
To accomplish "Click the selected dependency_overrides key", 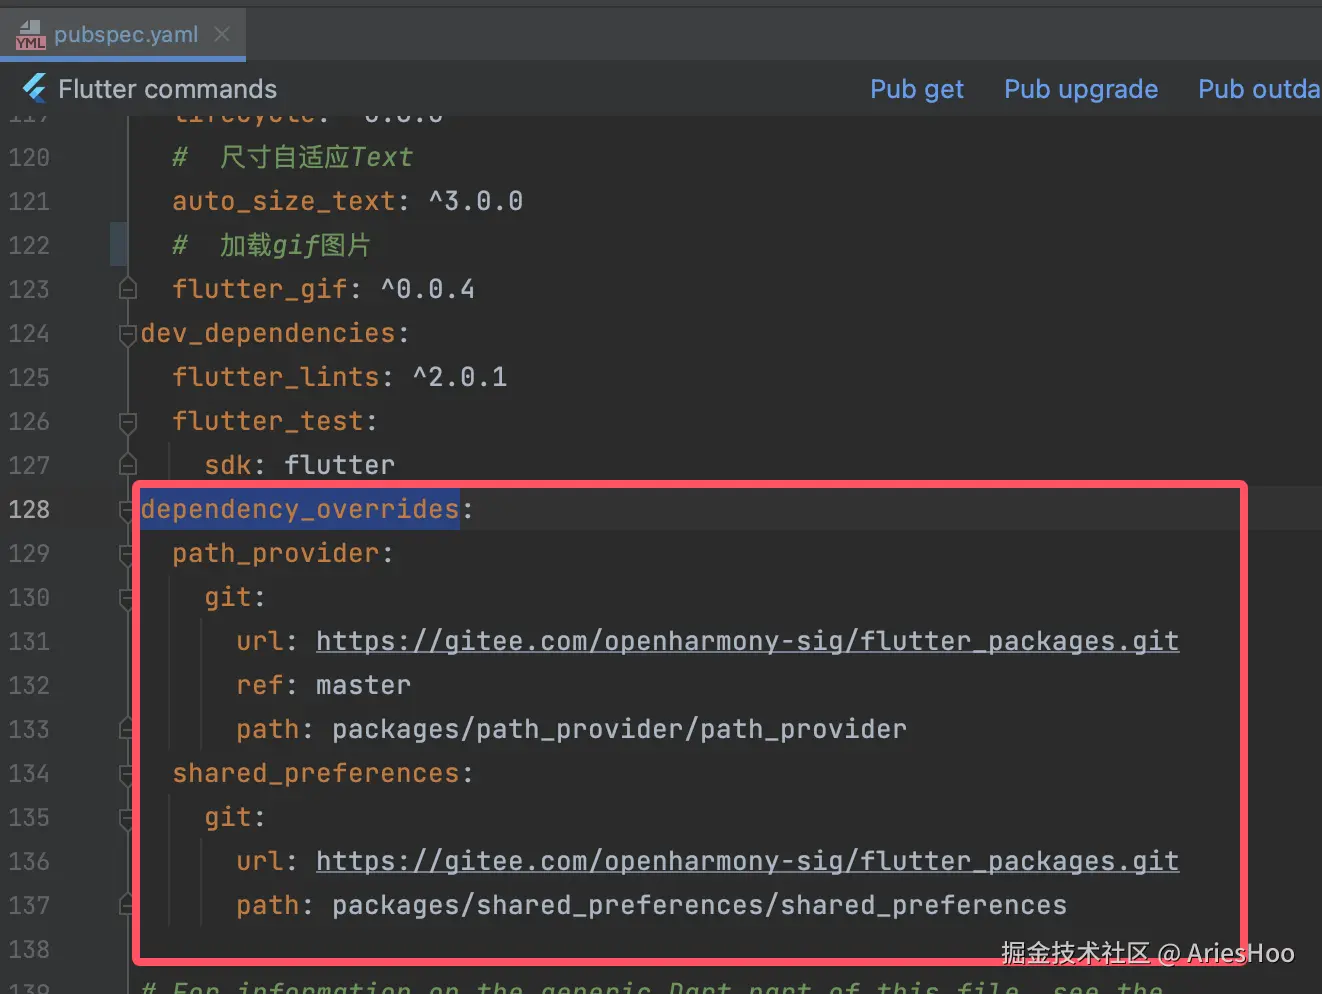I will [x=300, y=509].
